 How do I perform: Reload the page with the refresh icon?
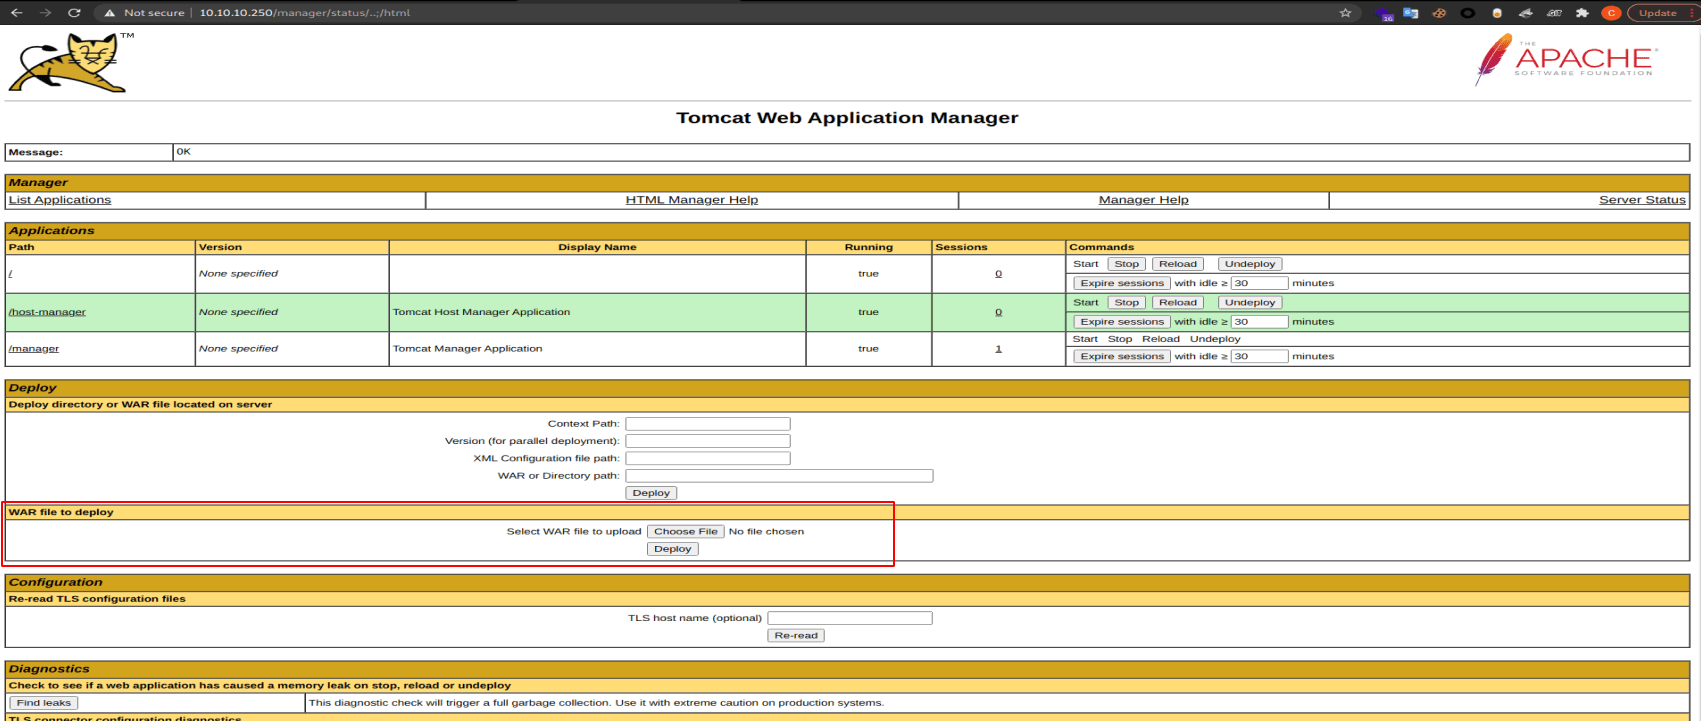click(x=74, y=13)
